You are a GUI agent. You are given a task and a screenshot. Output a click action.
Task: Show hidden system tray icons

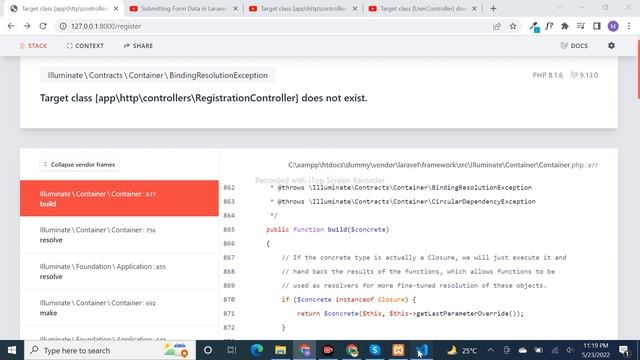pos(491,350)
